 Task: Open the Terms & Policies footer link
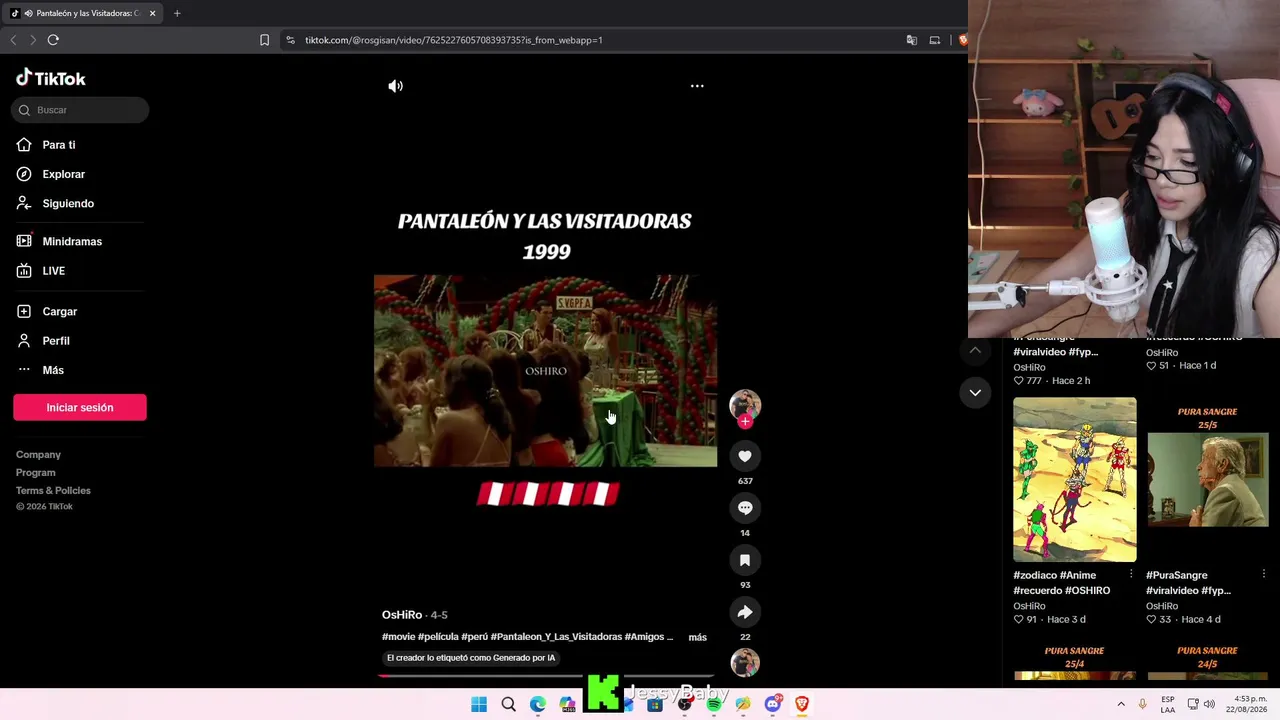tap(53, 491)
